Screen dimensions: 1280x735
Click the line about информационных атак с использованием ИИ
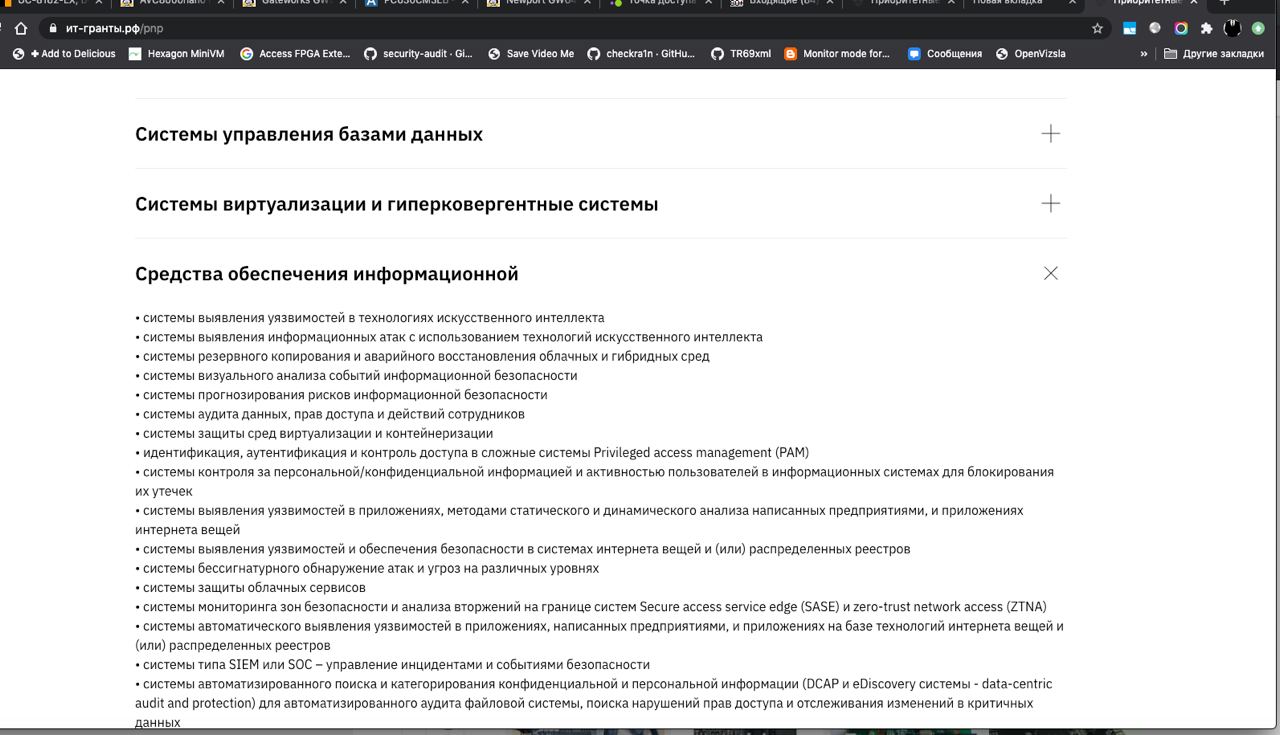pos(449,337)
